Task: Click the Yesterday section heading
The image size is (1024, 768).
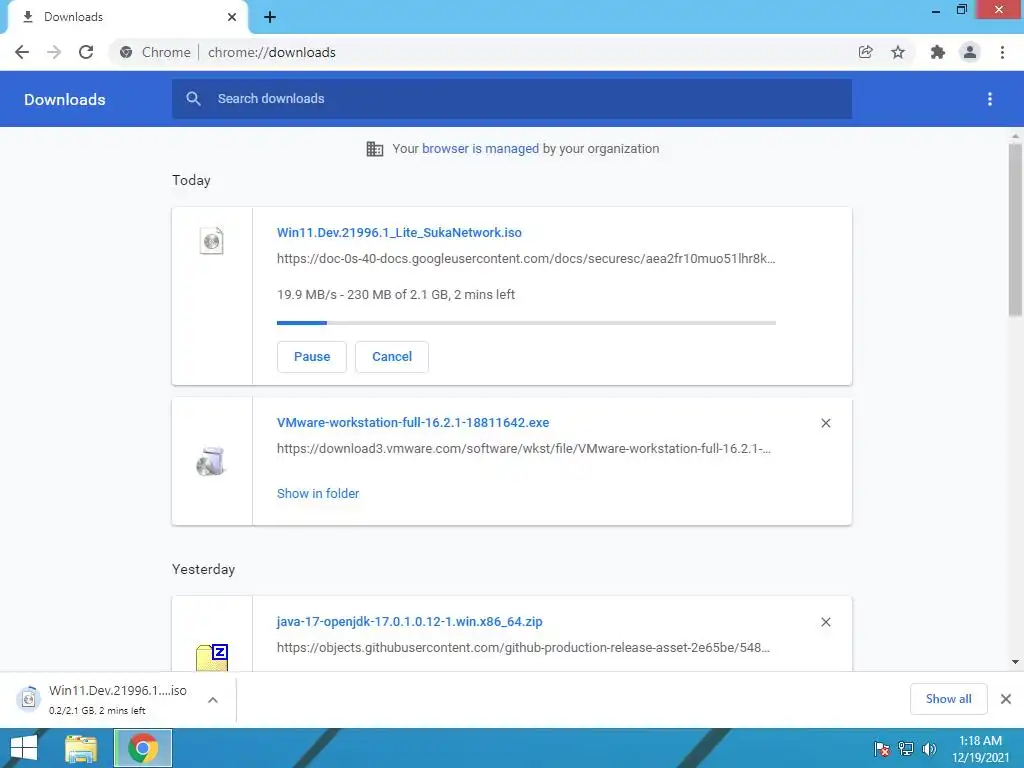Action: click(203, 569)
